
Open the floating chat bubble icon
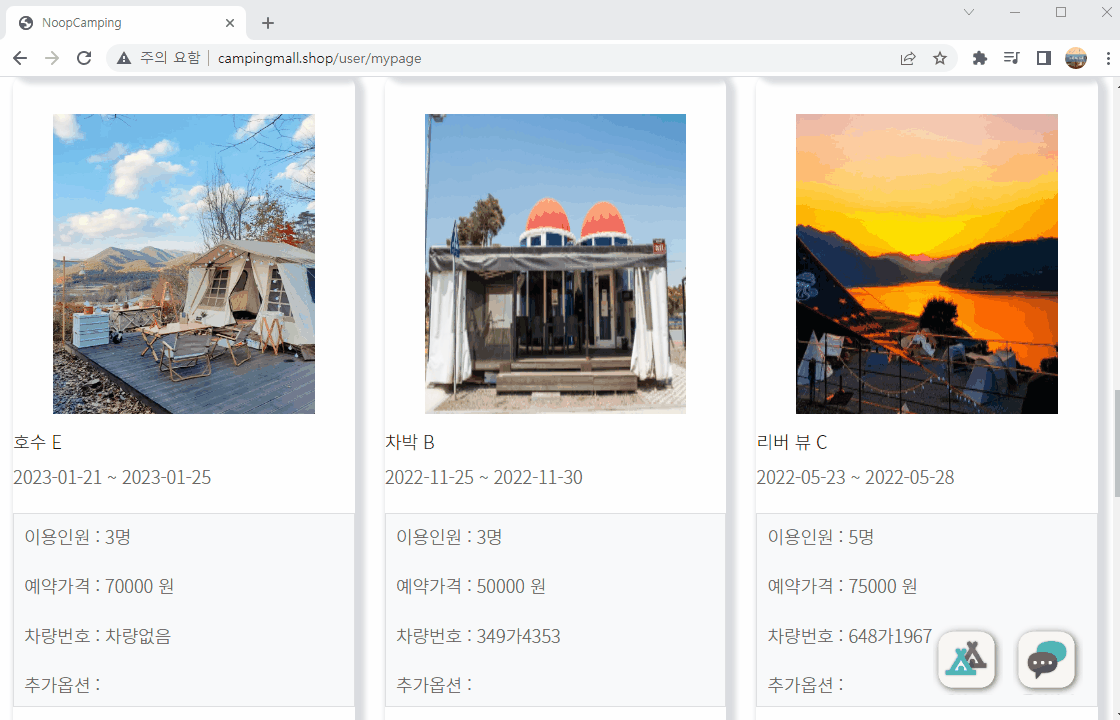1046,659
